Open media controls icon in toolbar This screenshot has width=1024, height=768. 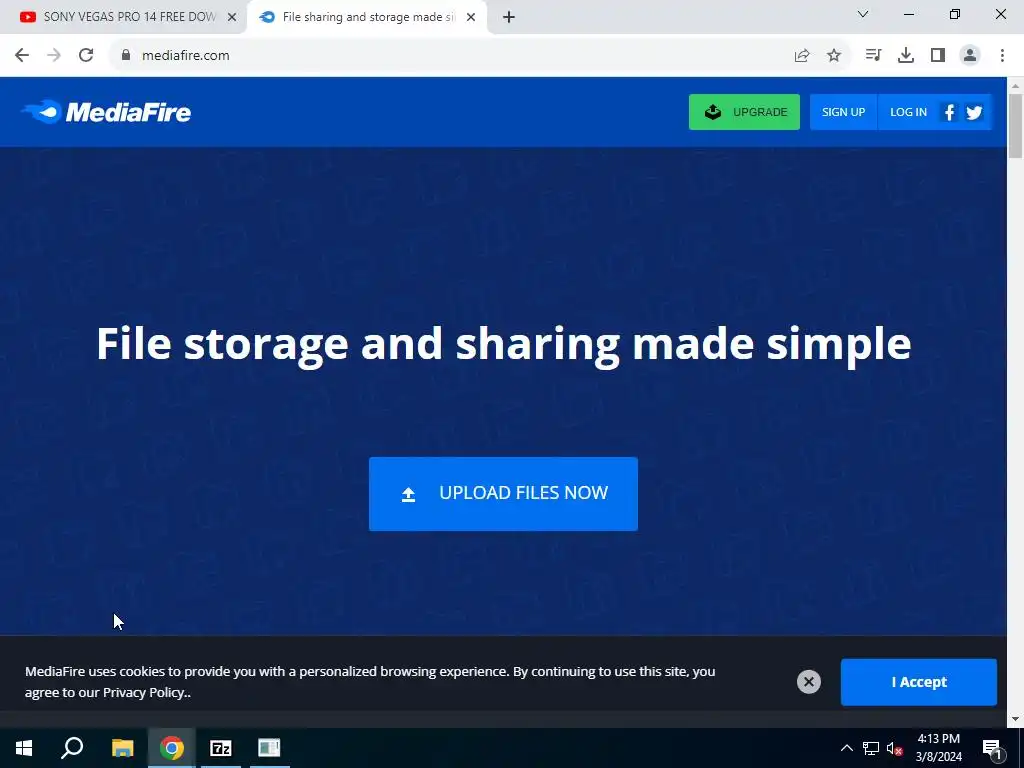tap(873, 56)
